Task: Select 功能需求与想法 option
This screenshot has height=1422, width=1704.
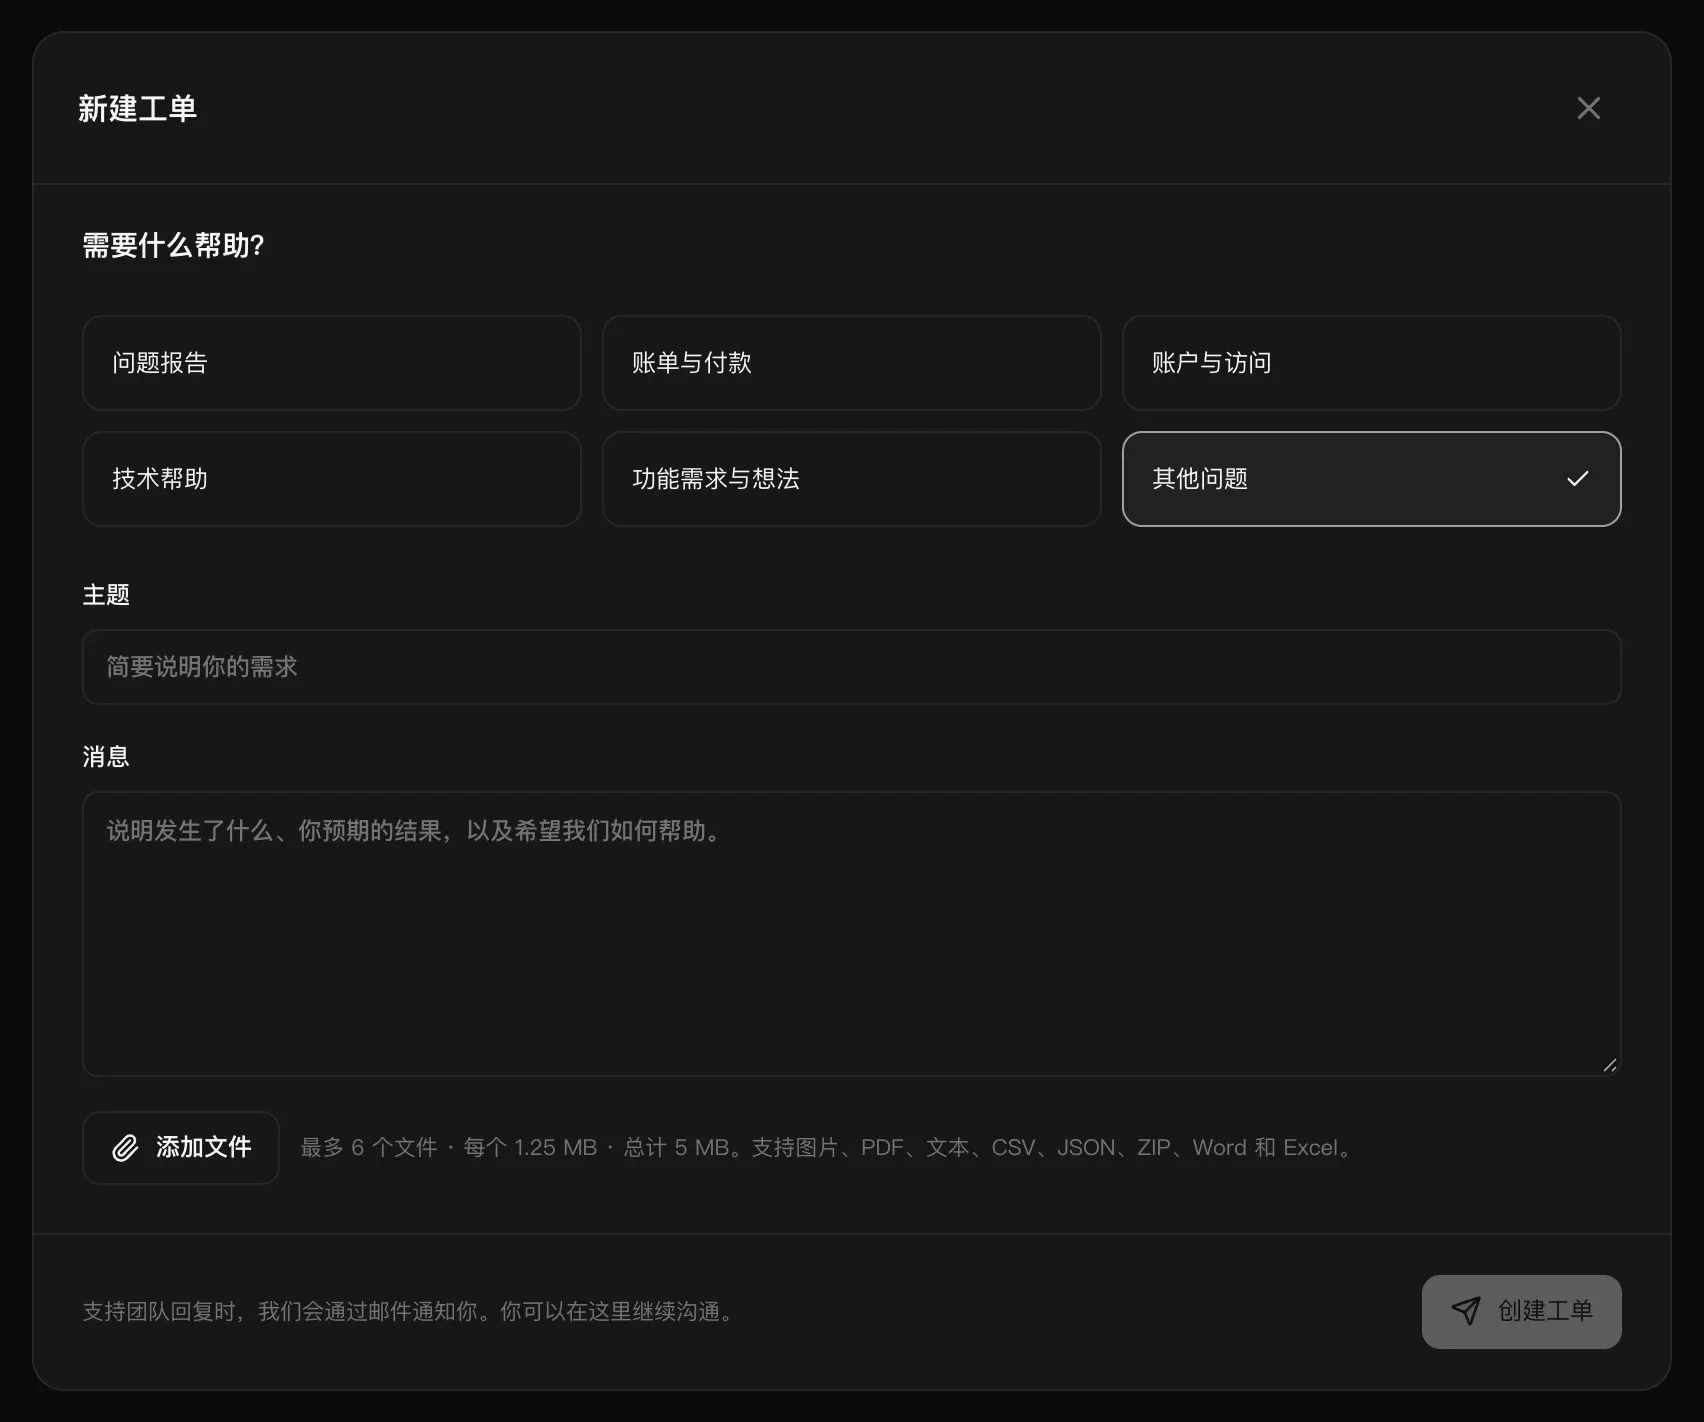Action: (851, 479)
